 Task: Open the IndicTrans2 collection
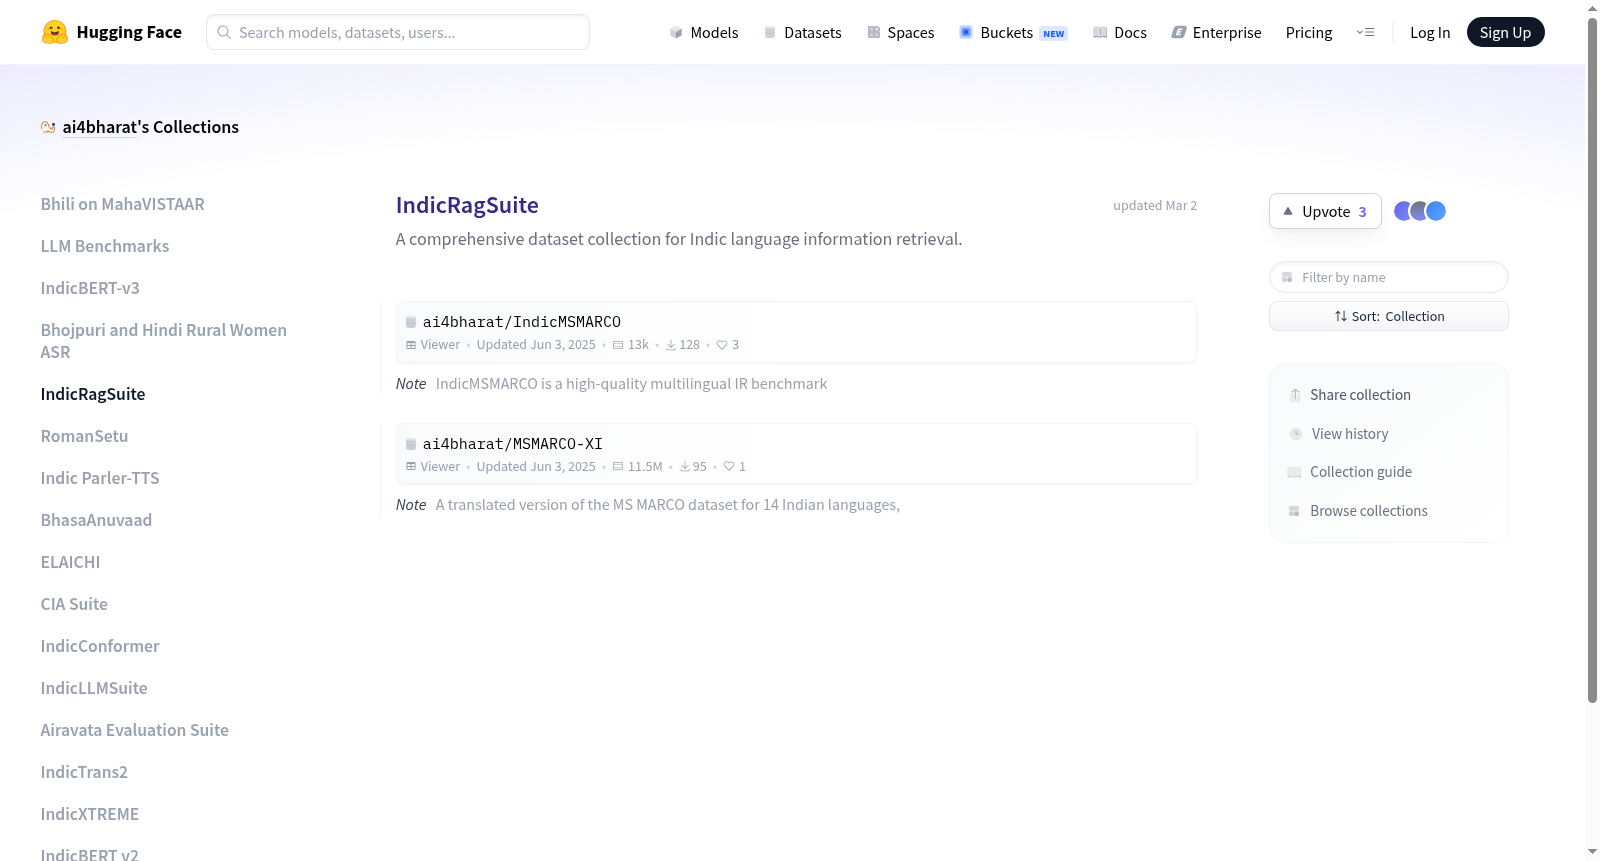point(84,772)
